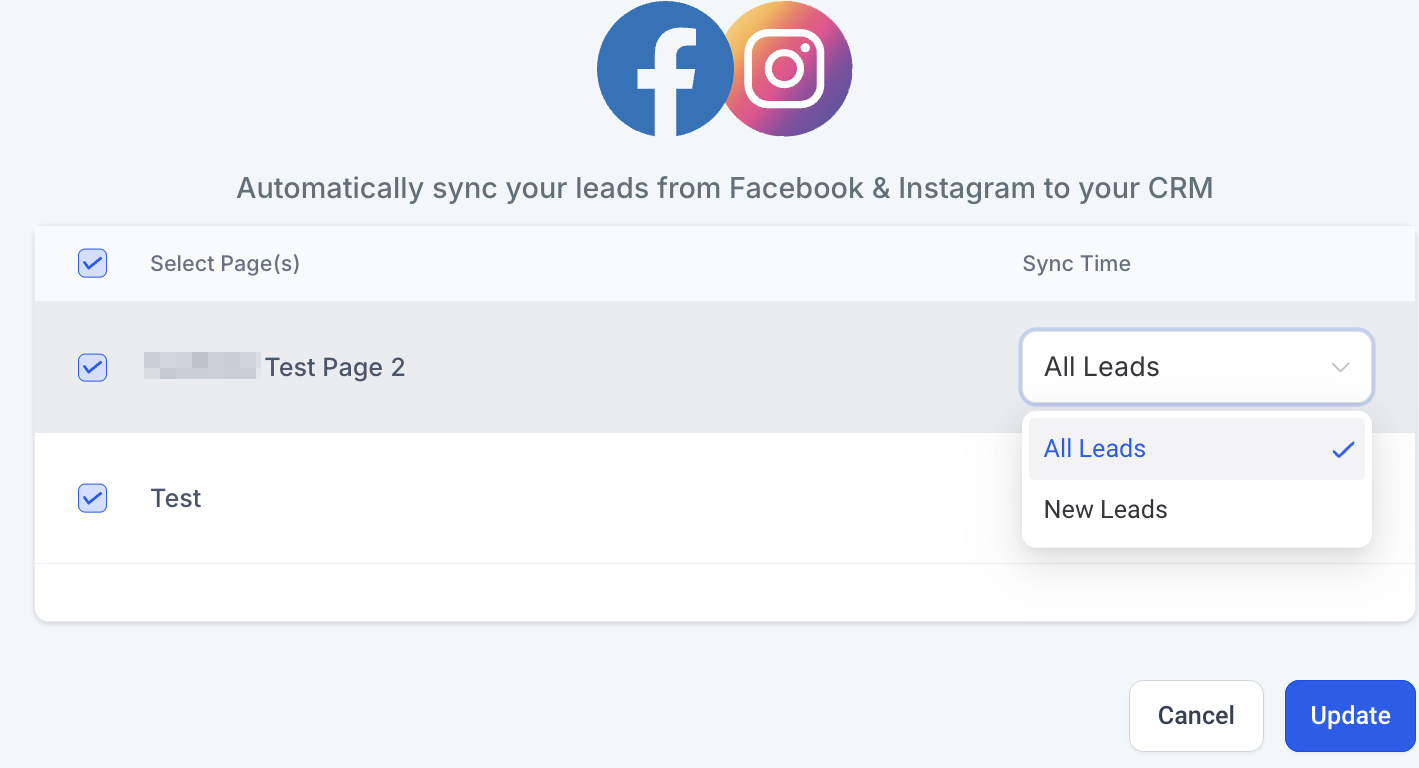
Task: Click the Test Page 2 row label
Action: tap(335, 368)
